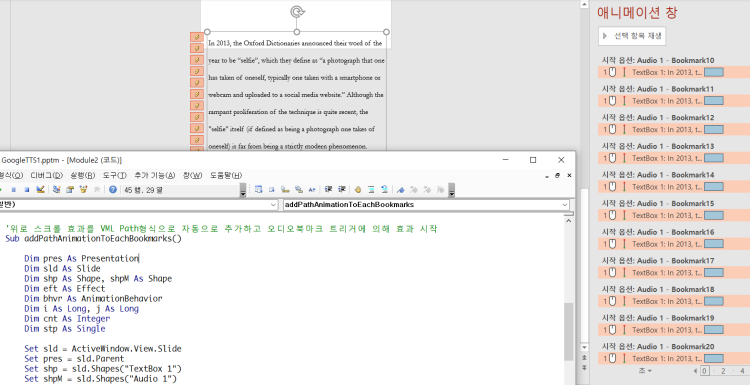750x385 pixels.
Task: Open the 도움말(H) menu
Action: [226, 176]
